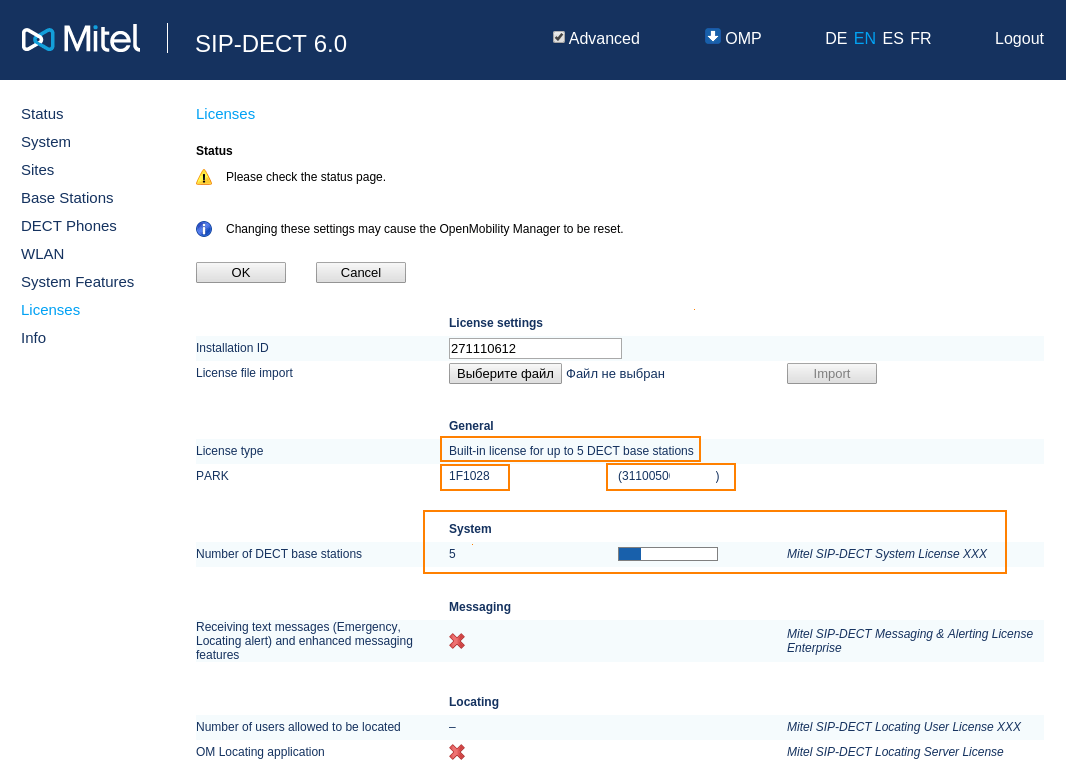
Task: Click 'Number of users allowed to be located'
Action: point(298,727)
